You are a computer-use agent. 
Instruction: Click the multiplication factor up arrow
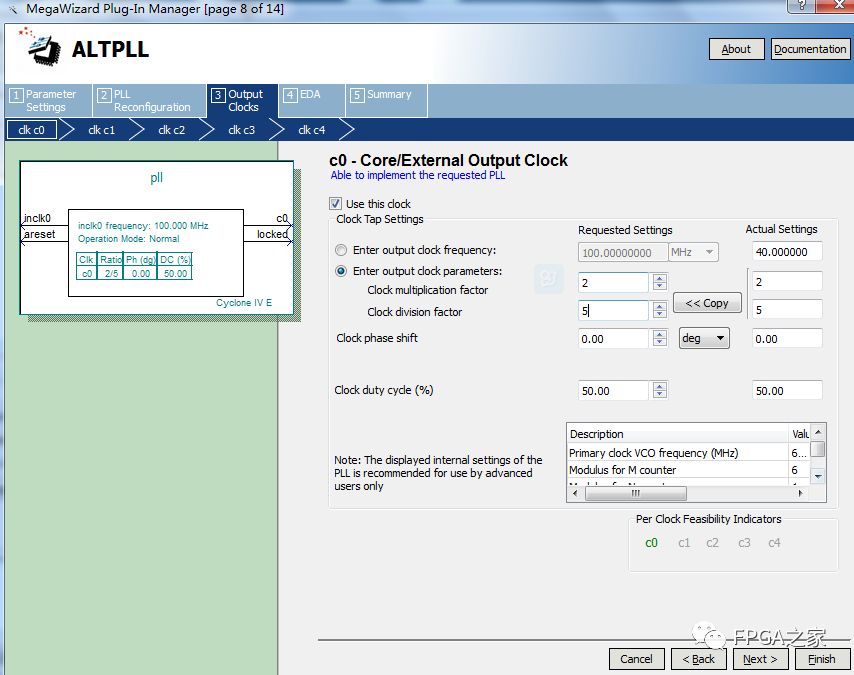[x=659, y=278]
